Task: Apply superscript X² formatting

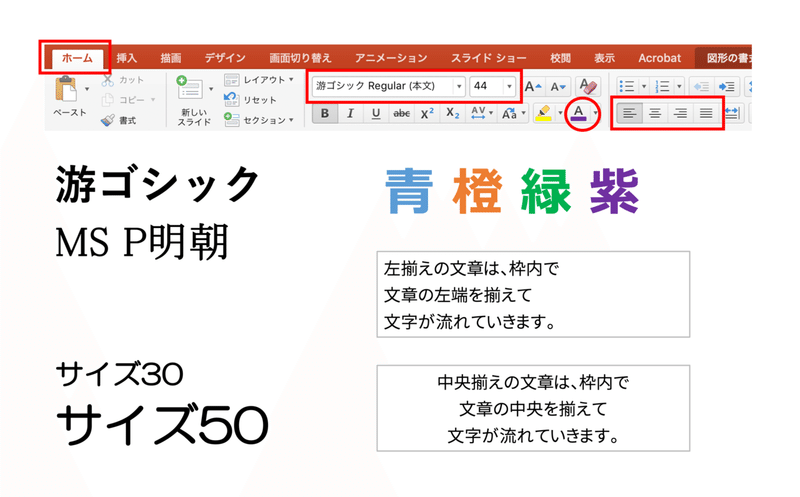Action: click(427, 113)
